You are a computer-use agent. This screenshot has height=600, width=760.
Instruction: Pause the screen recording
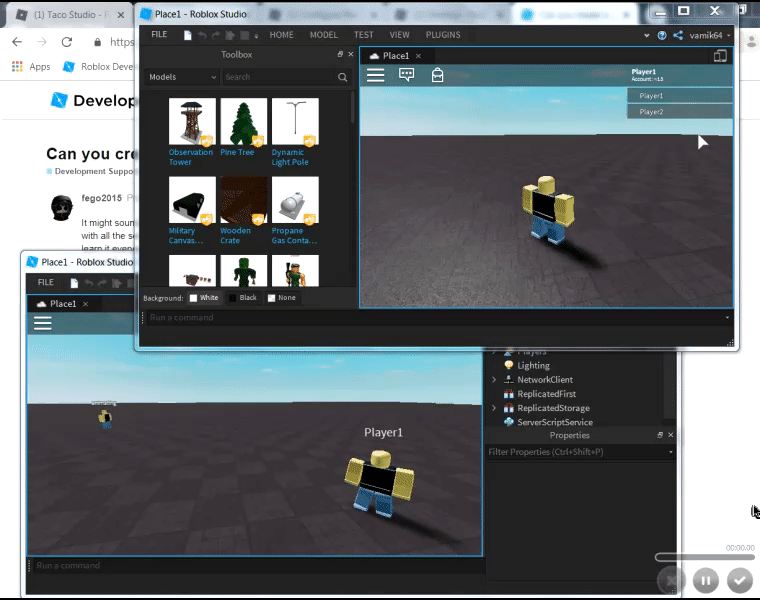pyautogui.click(x=705, y=580)
